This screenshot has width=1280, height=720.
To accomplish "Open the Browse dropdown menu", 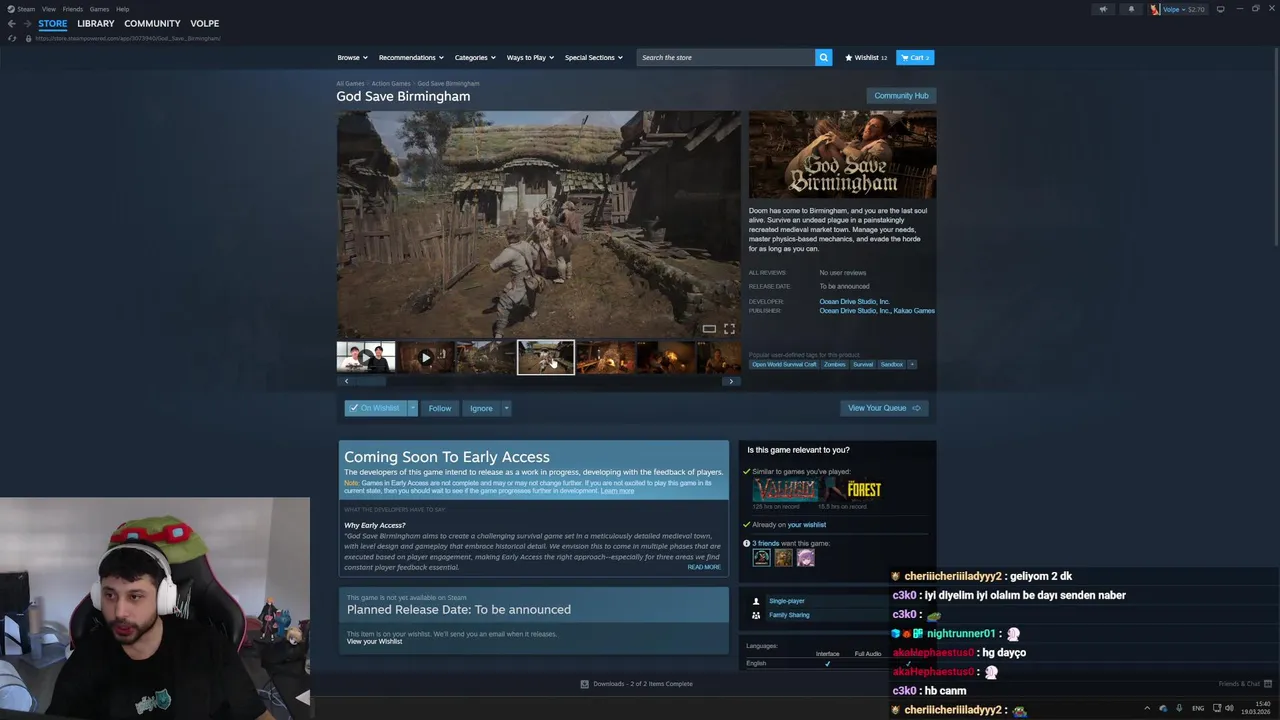I will coord(352,57).
